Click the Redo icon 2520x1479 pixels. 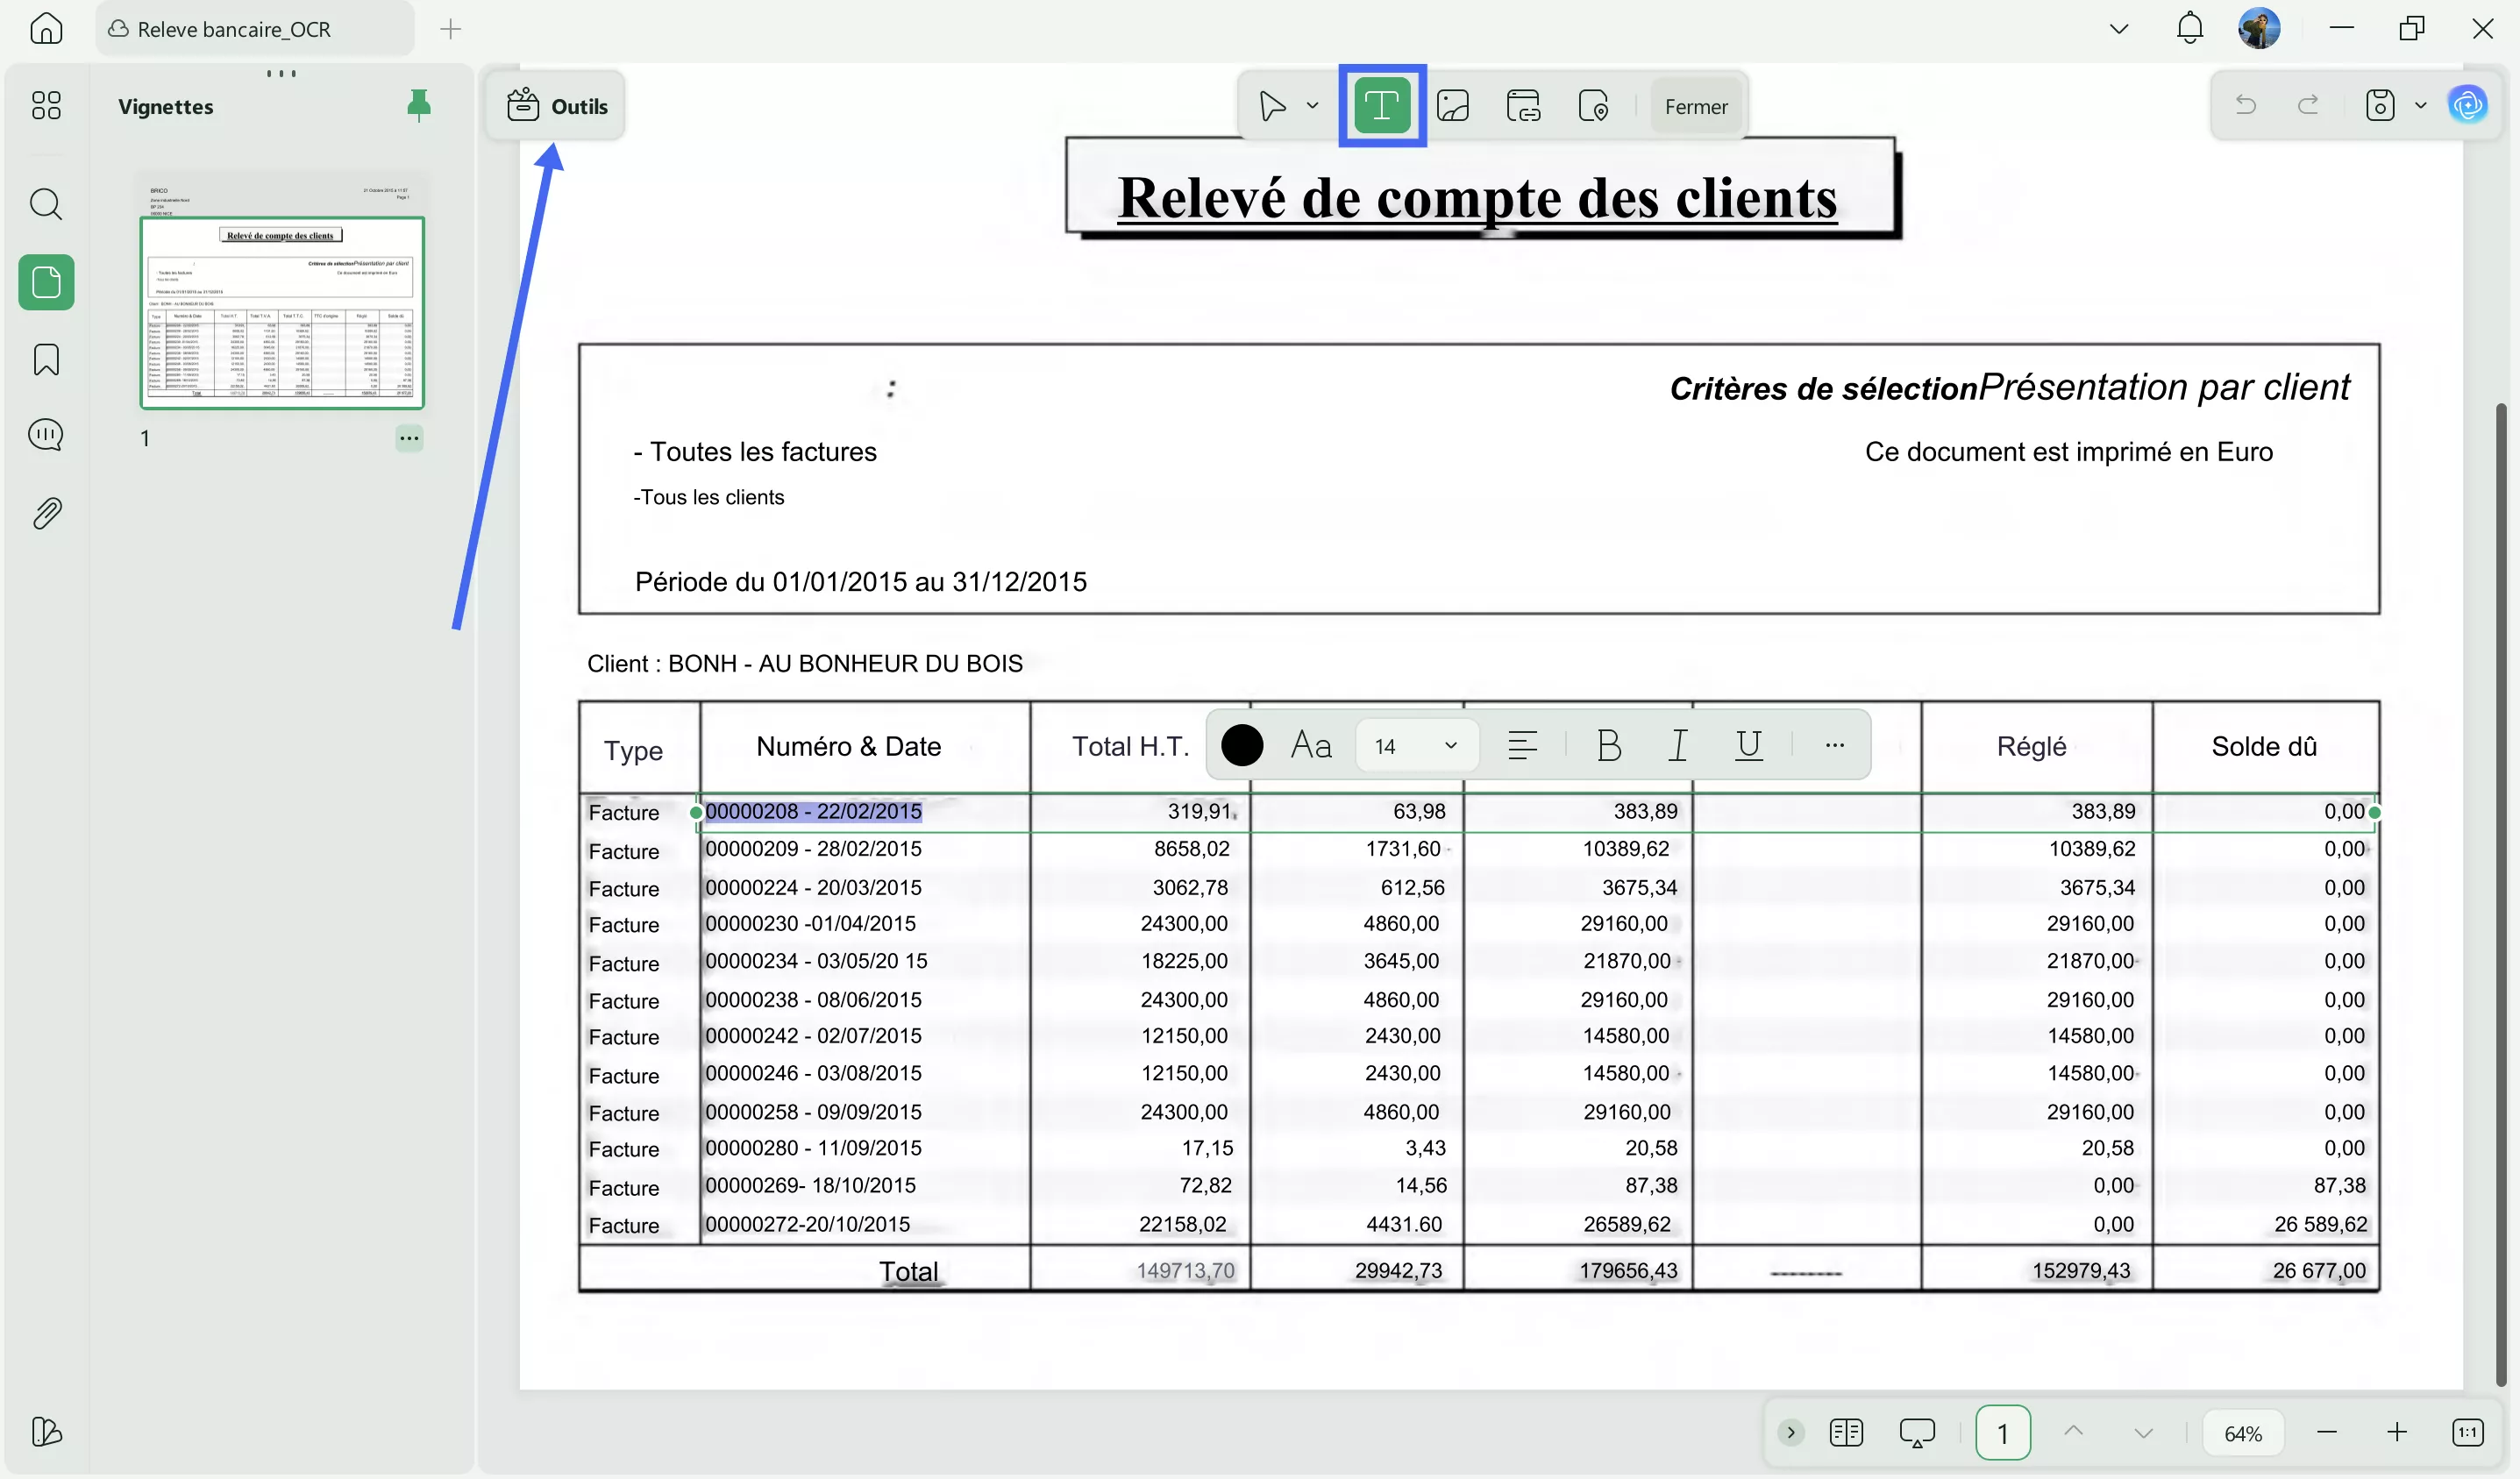(2308, 105)
